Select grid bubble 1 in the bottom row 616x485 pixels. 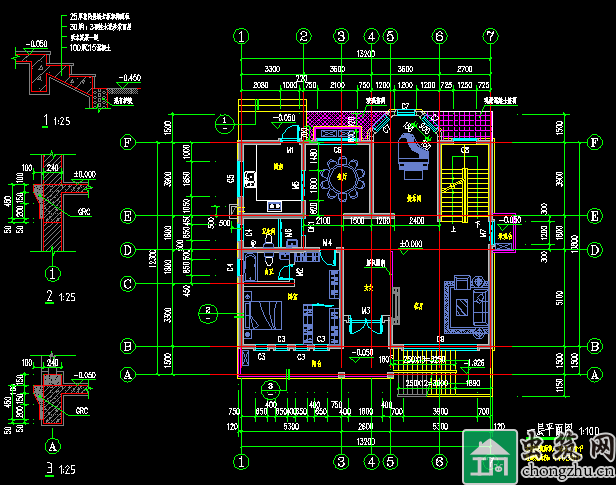[241, 461]
